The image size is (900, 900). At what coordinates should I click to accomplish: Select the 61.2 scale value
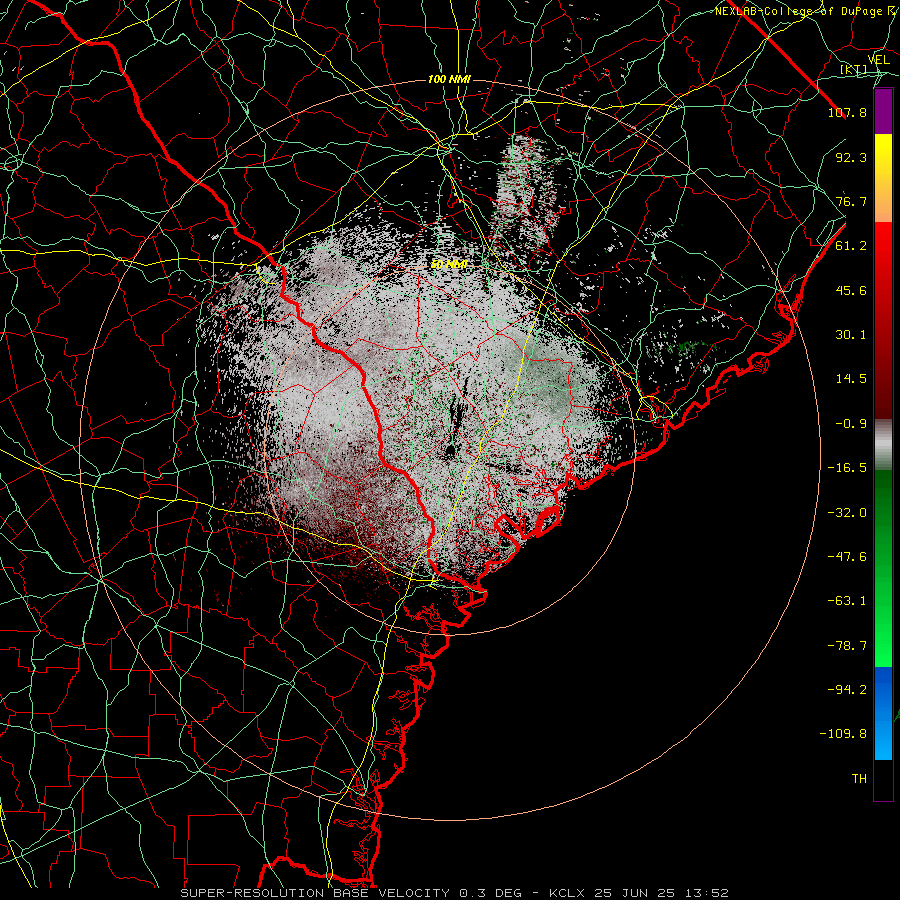click(851, 246)
